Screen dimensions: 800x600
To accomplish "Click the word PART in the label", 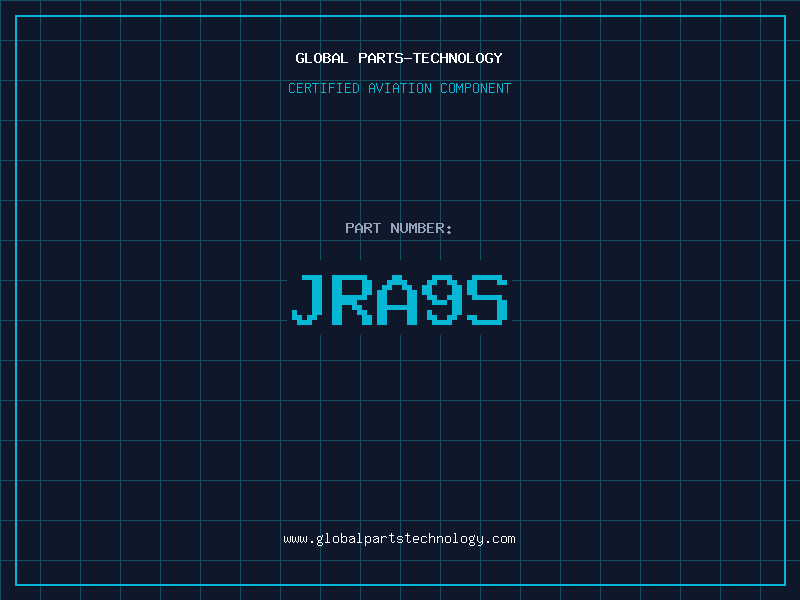I will [363, 228].
